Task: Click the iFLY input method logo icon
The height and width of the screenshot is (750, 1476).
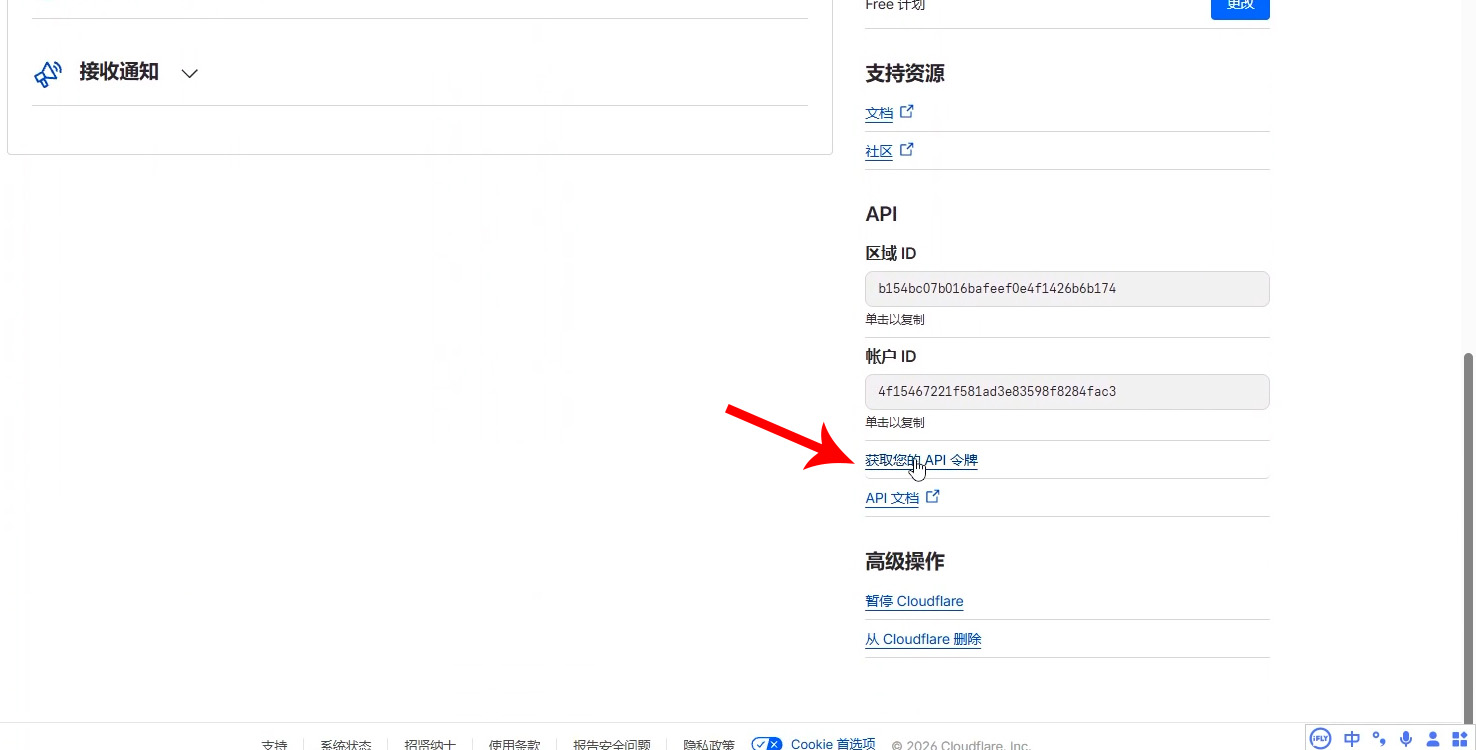Action: [x=1321, y=739]
